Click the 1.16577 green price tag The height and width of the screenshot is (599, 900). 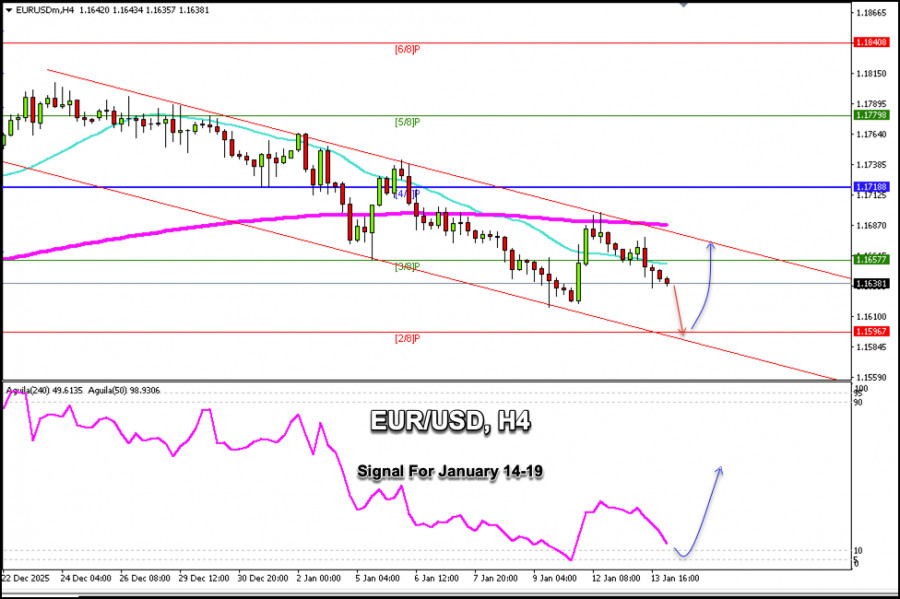[872, 260]
